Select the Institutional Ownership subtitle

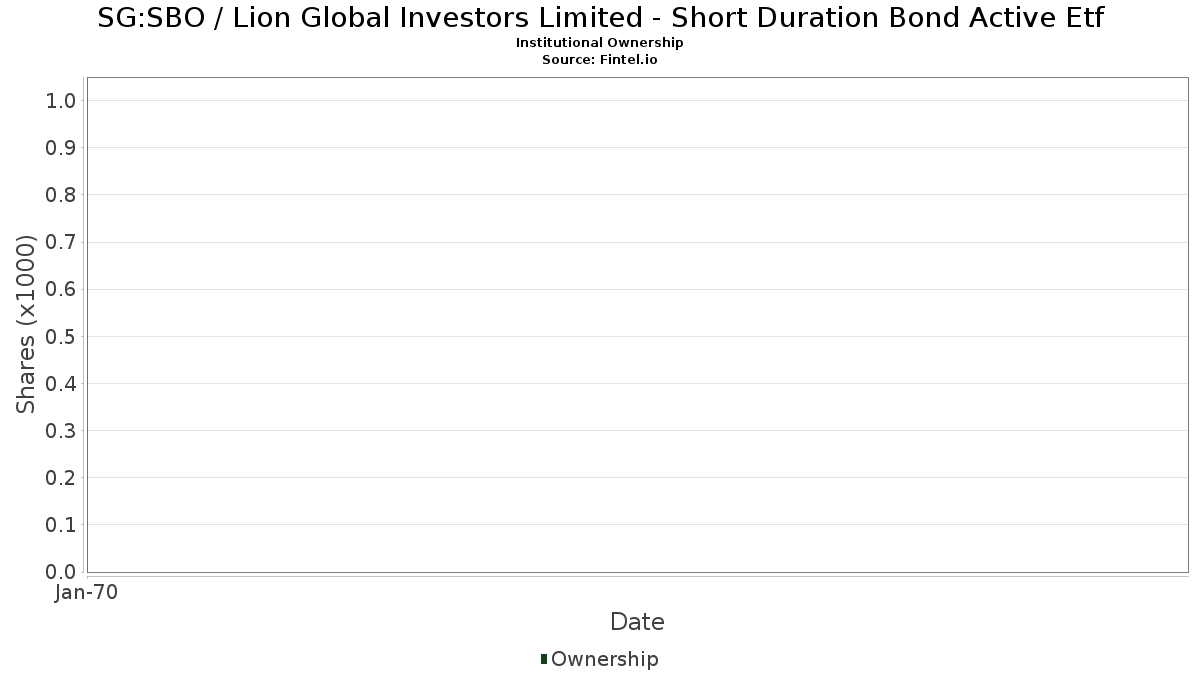point(600,43)
